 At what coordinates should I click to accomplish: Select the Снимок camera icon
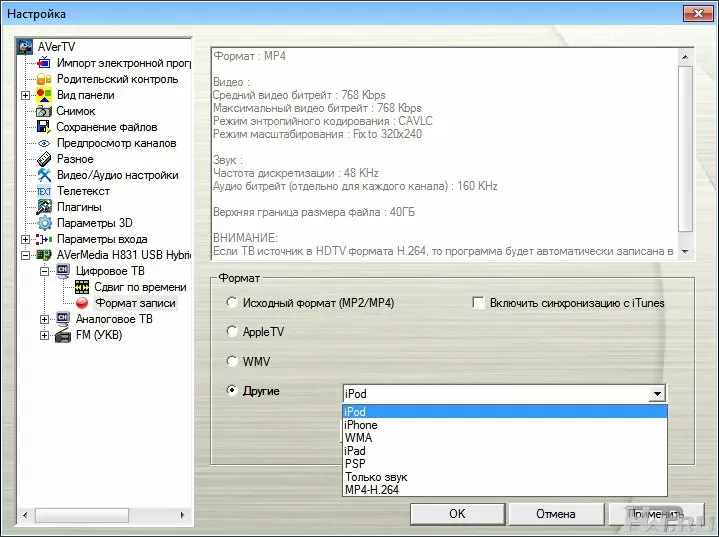pyautogui.click(x=44, y=111)
